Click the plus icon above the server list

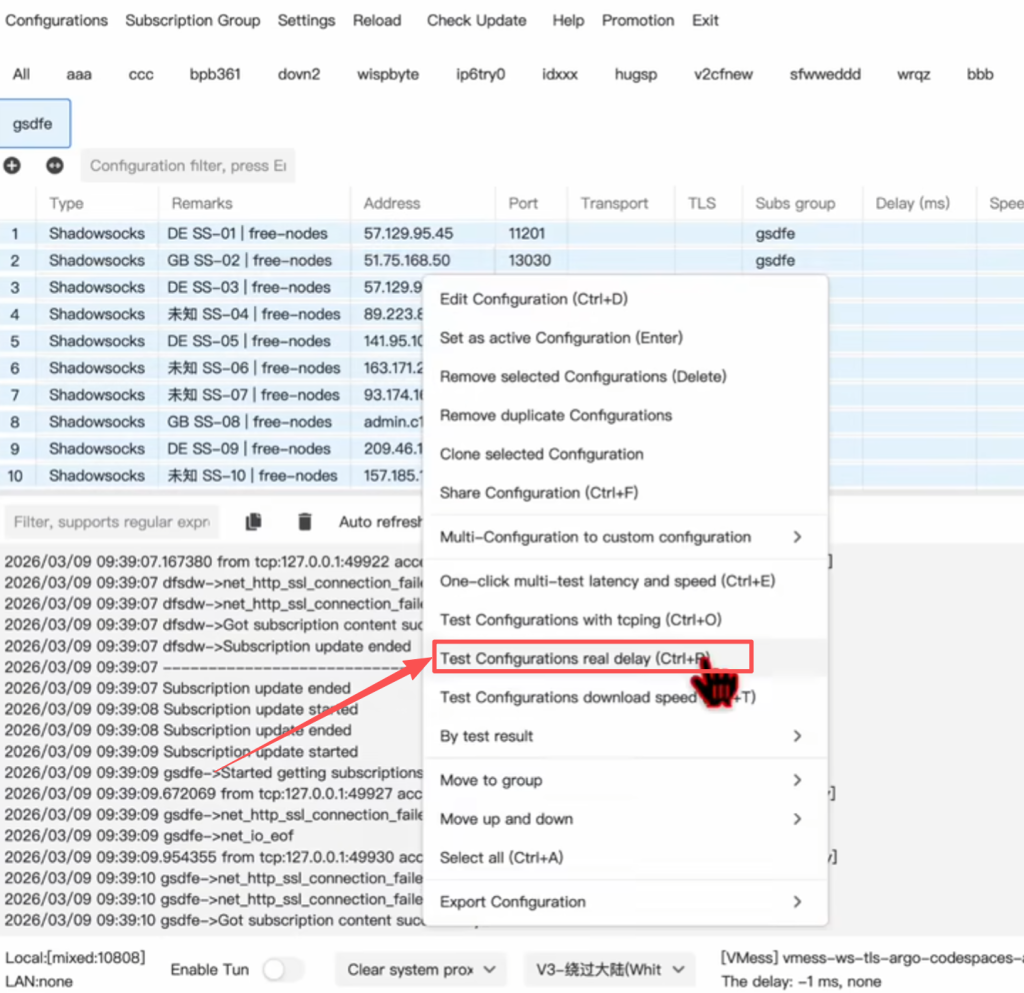click(x=12, y=166)
